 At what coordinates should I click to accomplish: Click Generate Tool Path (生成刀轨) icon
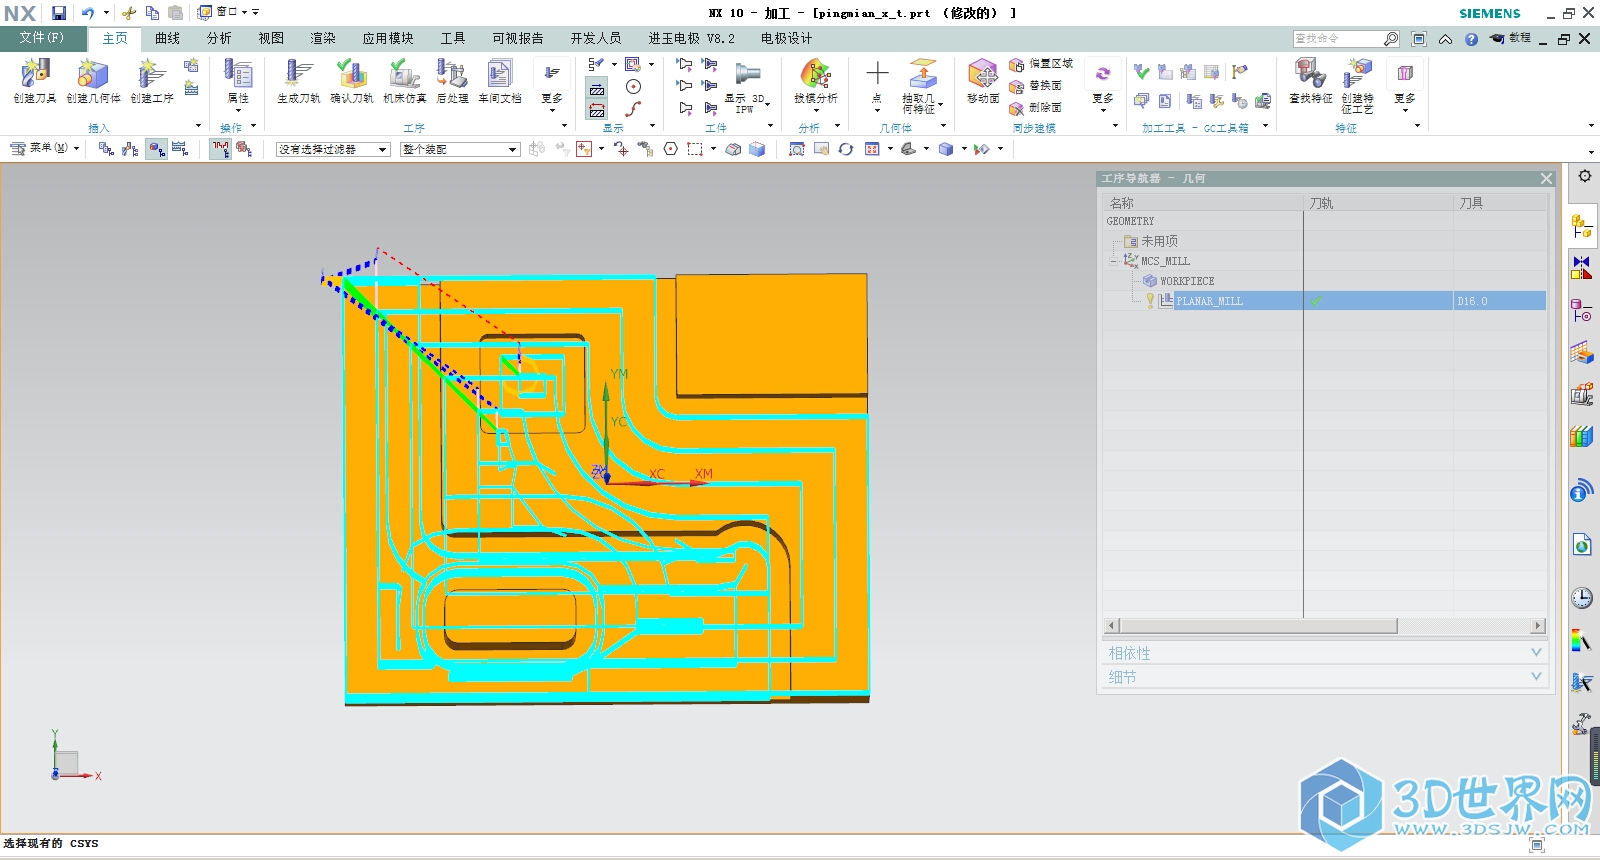click(298, 80)
